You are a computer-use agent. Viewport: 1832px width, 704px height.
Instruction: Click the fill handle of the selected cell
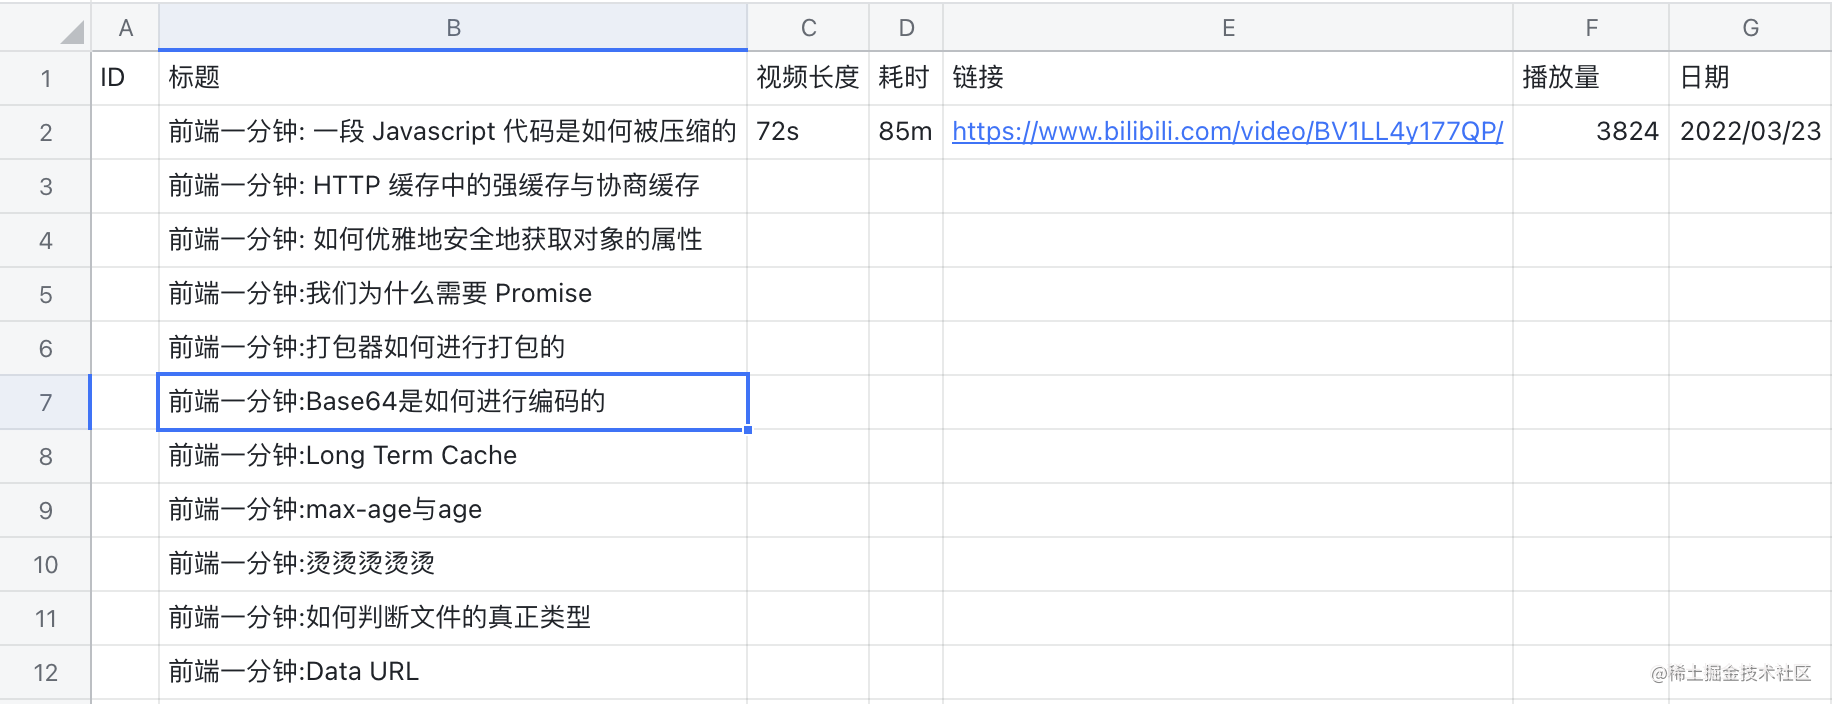click(748, 430)
